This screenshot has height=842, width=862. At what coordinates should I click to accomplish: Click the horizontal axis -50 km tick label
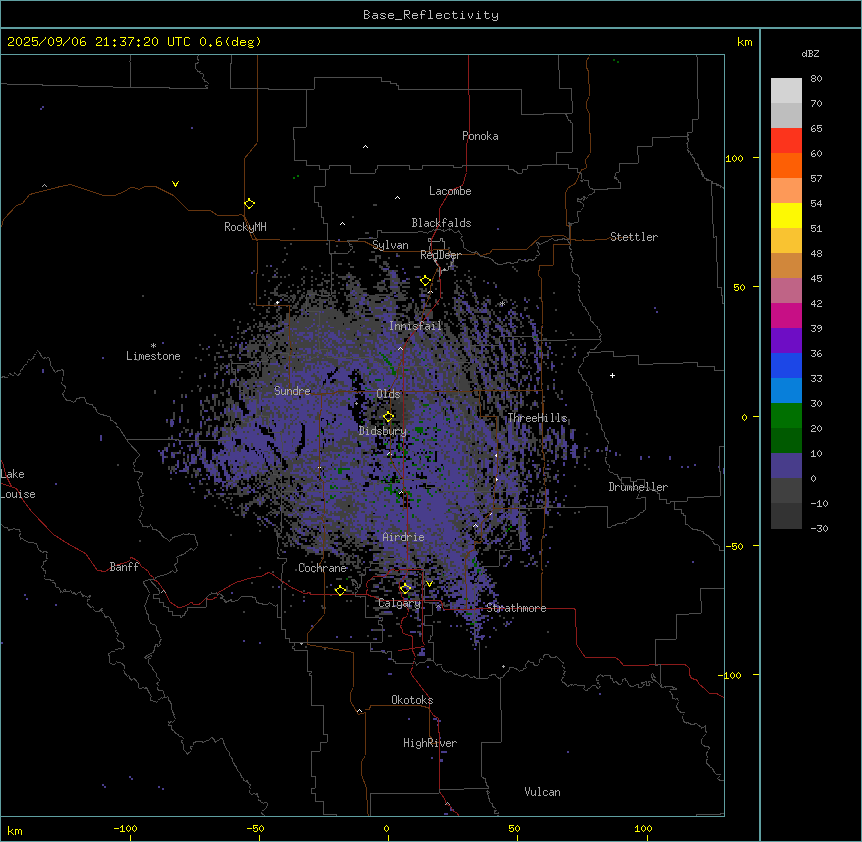(x=255, y=828)
